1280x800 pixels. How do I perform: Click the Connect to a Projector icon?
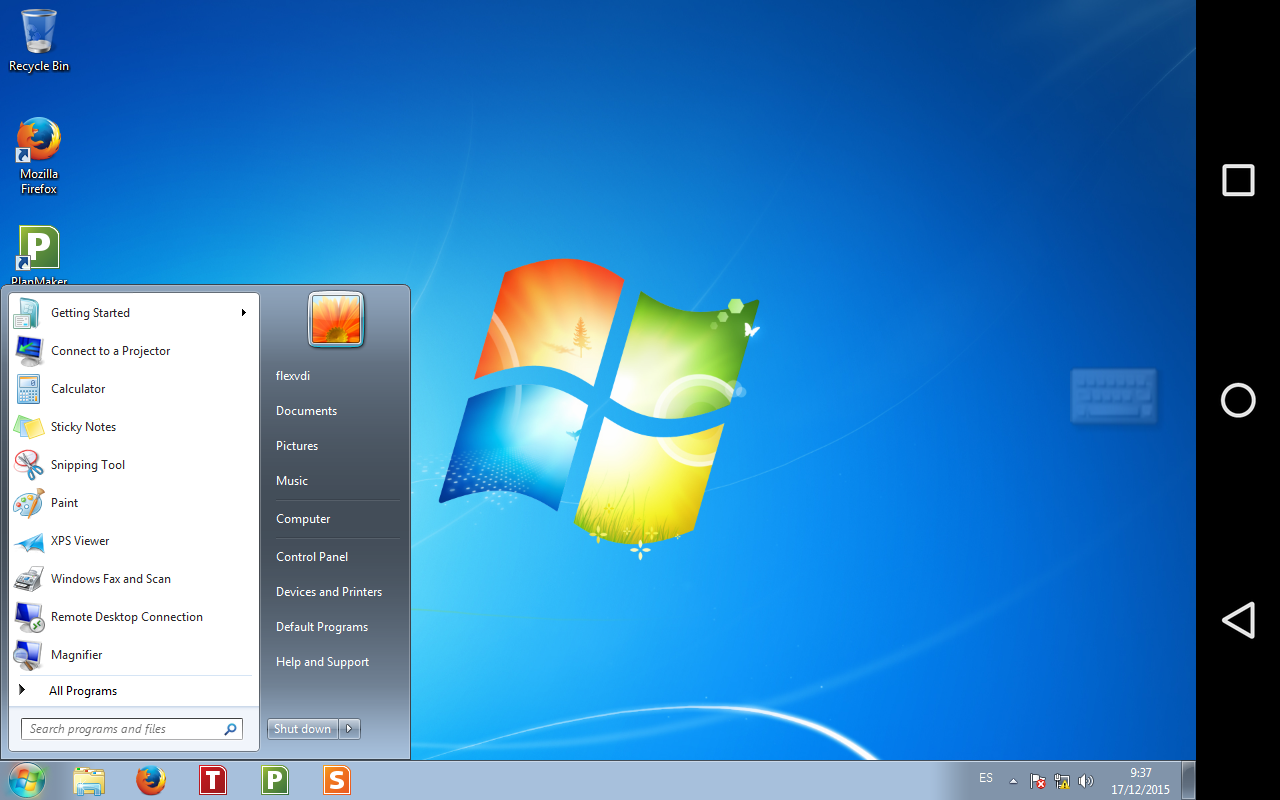(x=27, y=351)
